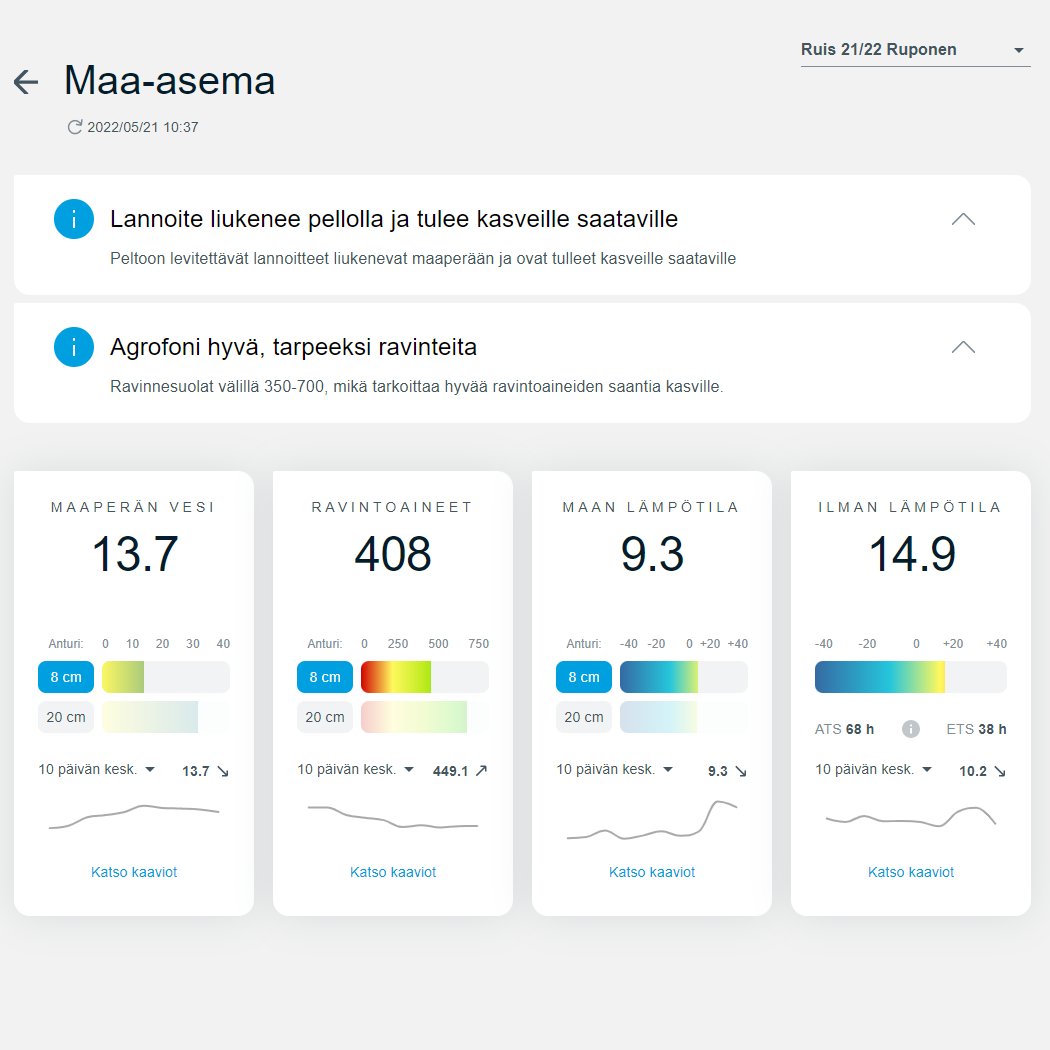Open 10 päivän kesk. dropdown in Maan lämpötila

click(x=615, y=769)
